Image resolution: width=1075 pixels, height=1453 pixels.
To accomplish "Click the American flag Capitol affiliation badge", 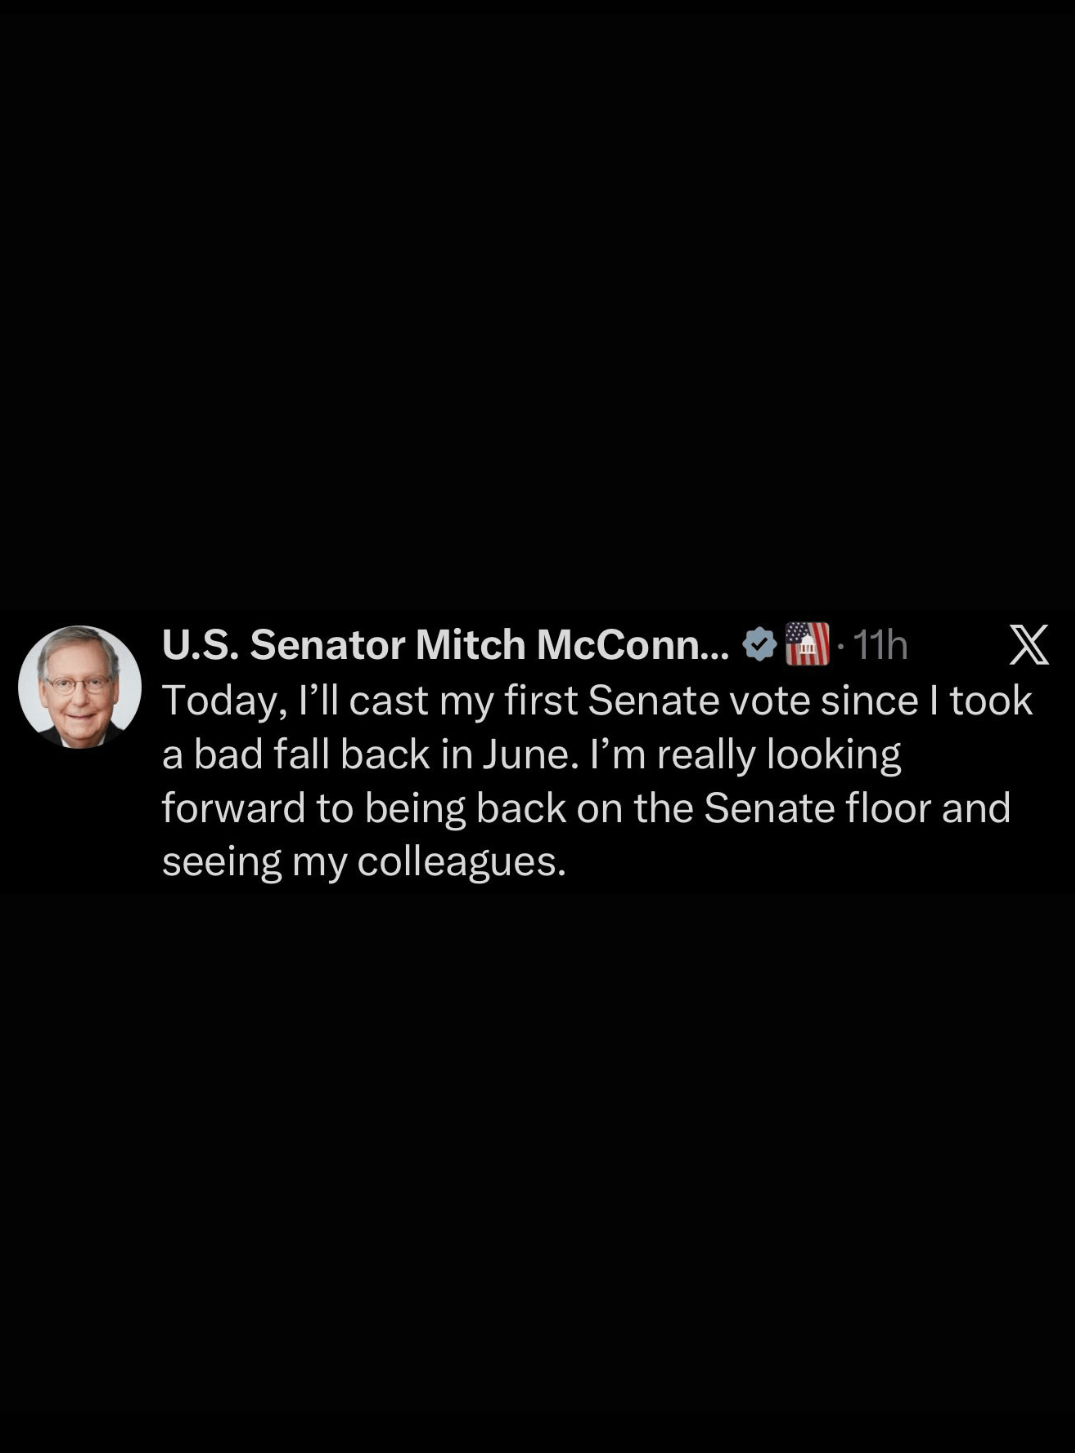I will (807, 644).
